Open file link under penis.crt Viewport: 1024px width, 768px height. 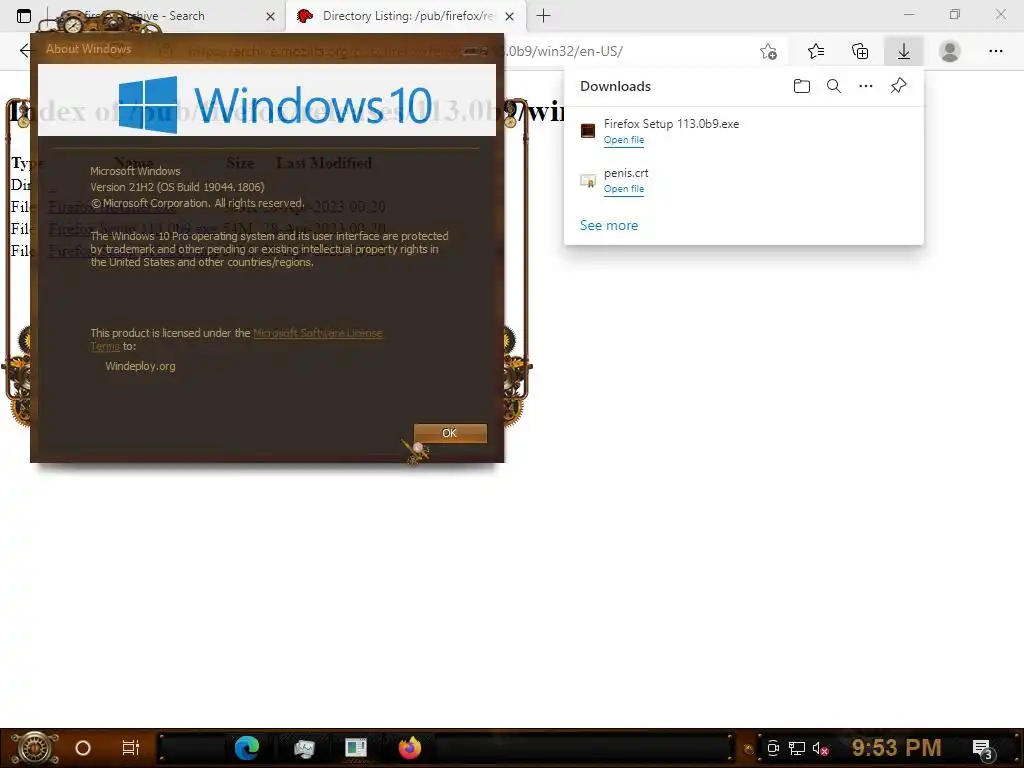[624, 189]
